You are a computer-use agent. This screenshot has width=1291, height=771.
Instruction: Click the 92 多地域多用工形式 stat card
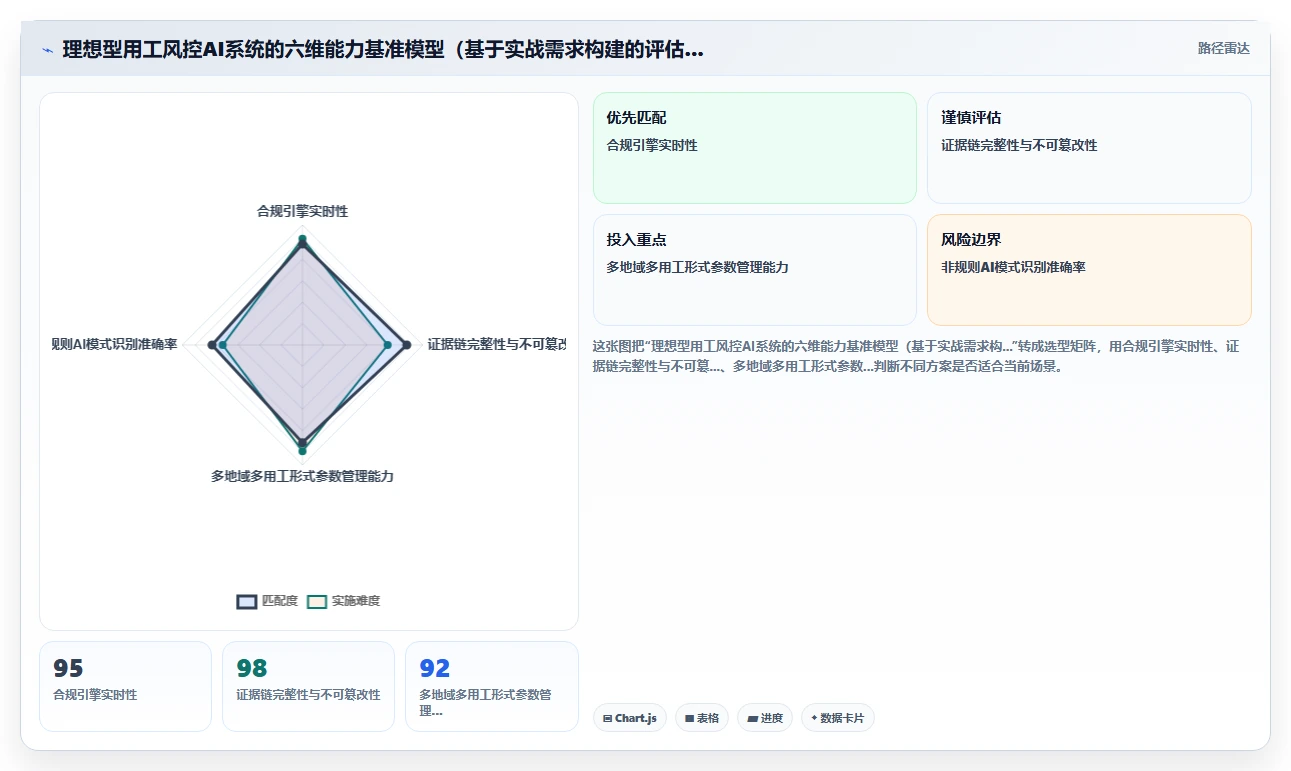(491, 686)
